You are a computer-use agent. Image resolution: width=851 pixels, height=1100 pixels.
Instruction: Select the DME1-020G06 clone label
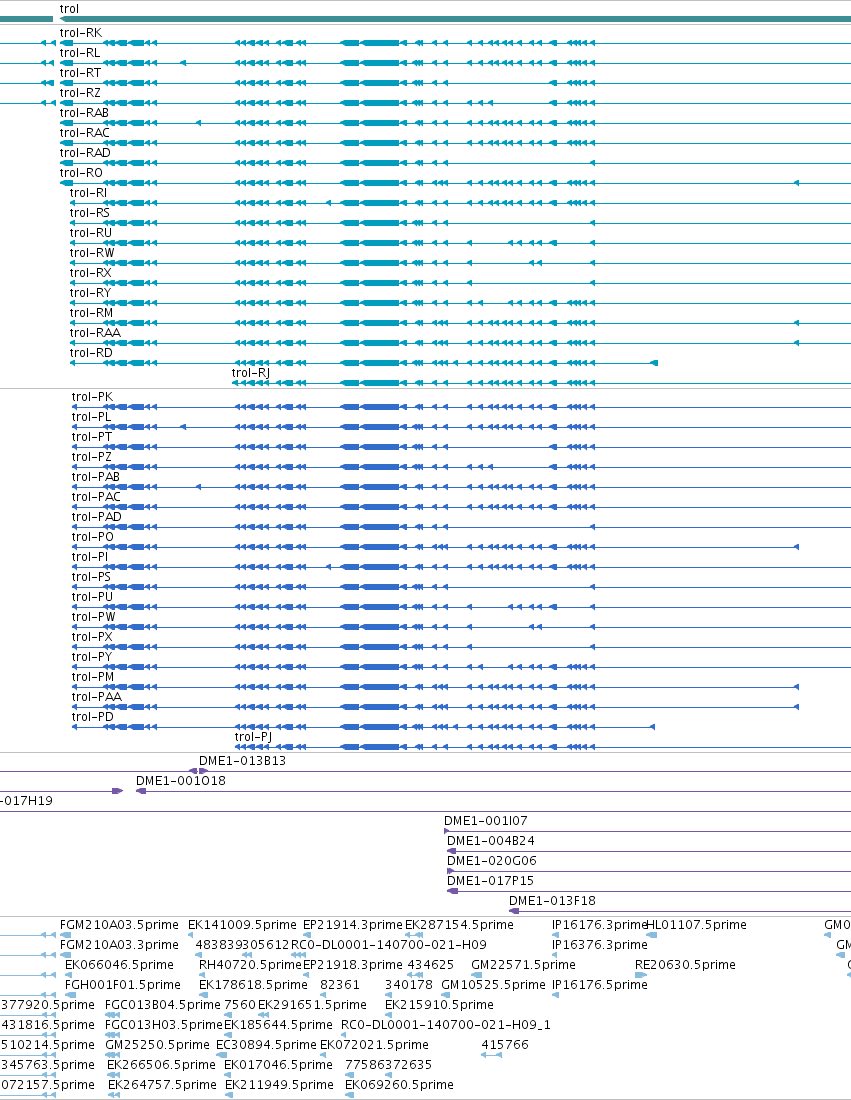click(492, 861)
